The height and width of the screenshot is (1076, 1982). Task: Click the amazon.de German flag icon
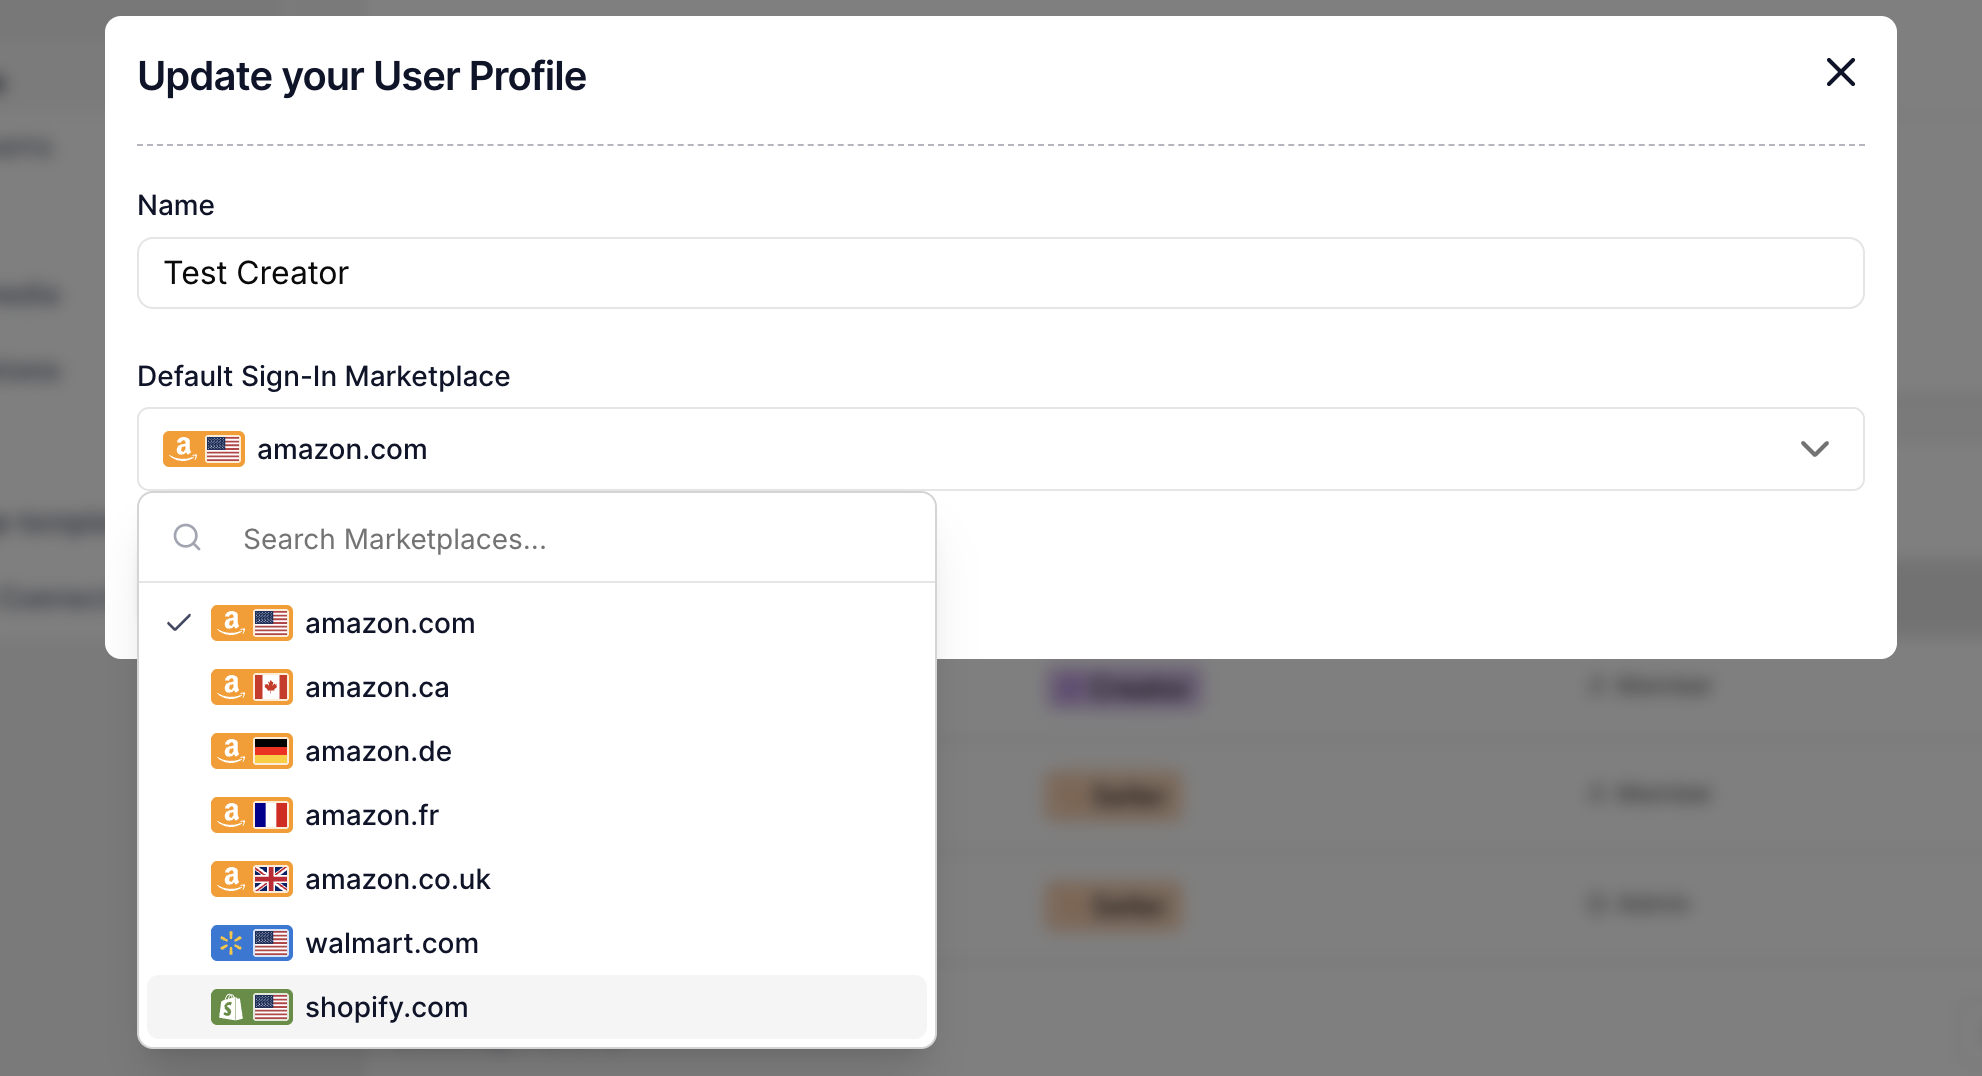[272, 751]
